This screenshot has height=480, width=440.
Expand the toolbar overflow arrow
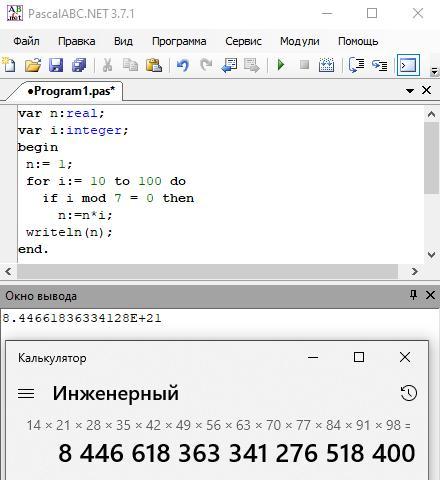click(434, 71)
